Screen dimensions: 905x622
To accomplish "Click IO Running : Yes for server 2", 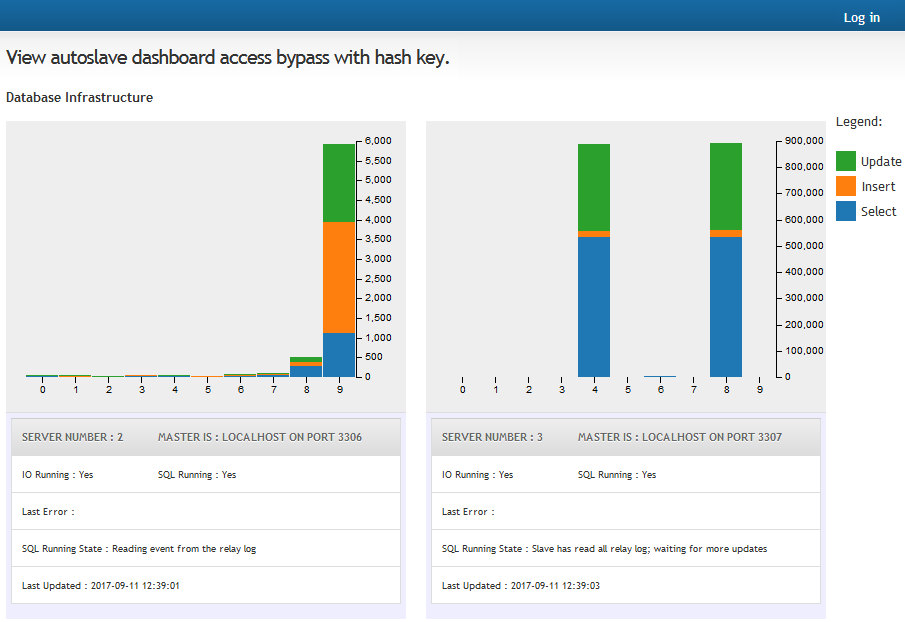I will click(58, 475).
